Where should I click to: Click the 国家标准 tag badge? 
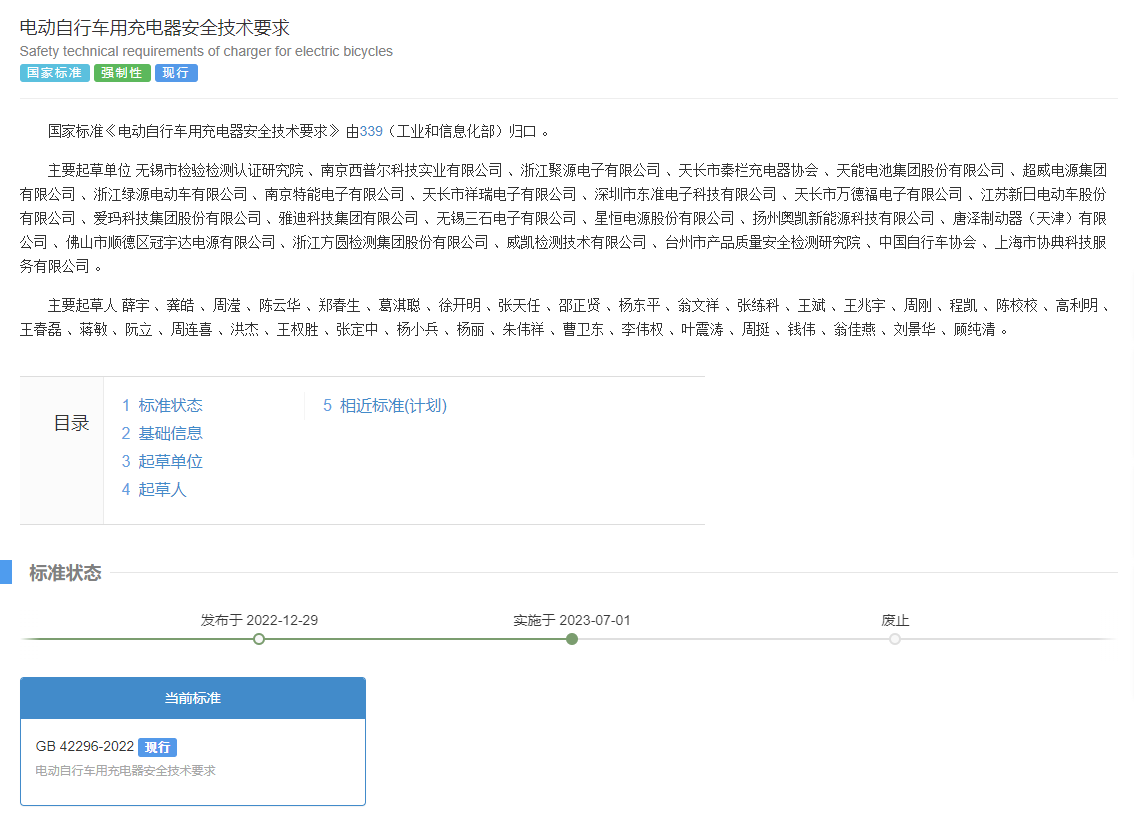click(x=54, y=73)
